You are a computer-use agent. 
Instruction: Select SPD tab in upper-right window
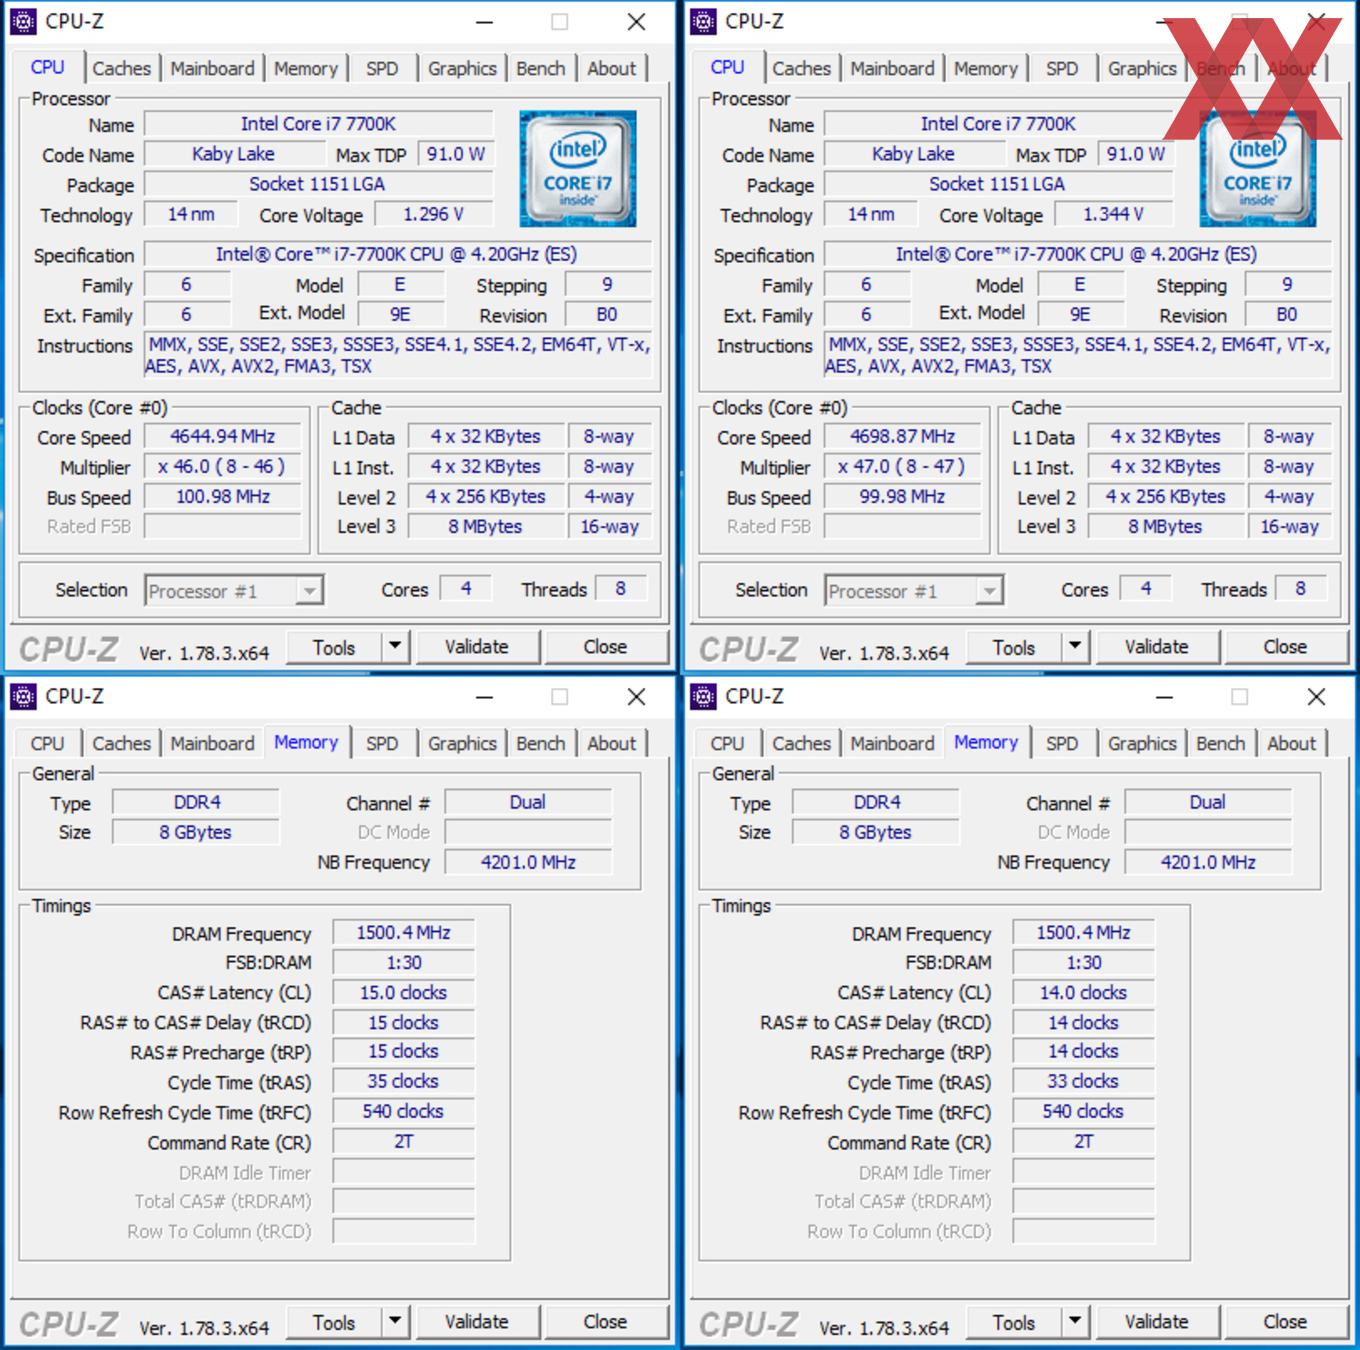coord(1062,69)
